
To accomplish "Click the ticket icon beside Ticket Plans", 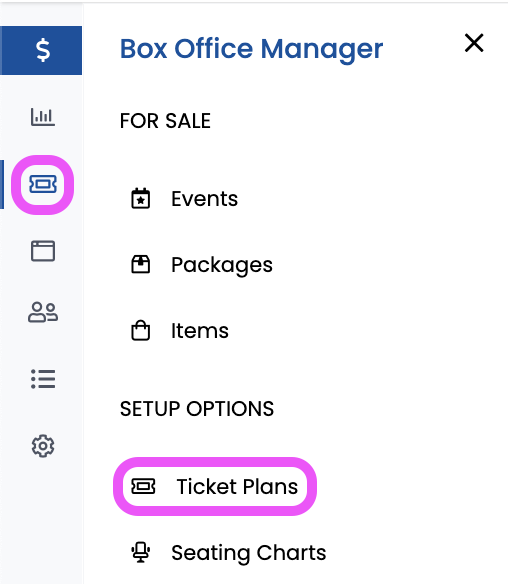I will tap(143, 486).
